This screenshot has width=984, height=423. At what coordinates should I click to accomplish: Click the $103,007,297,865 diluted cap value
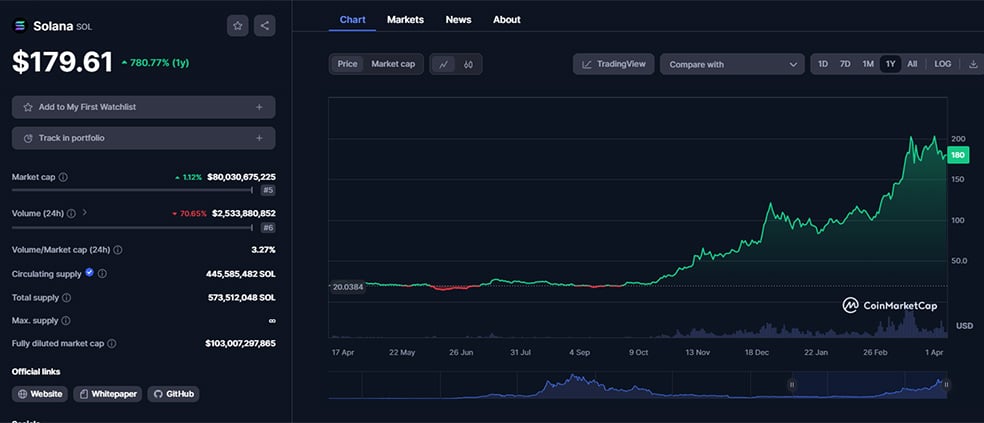(240, 344)
